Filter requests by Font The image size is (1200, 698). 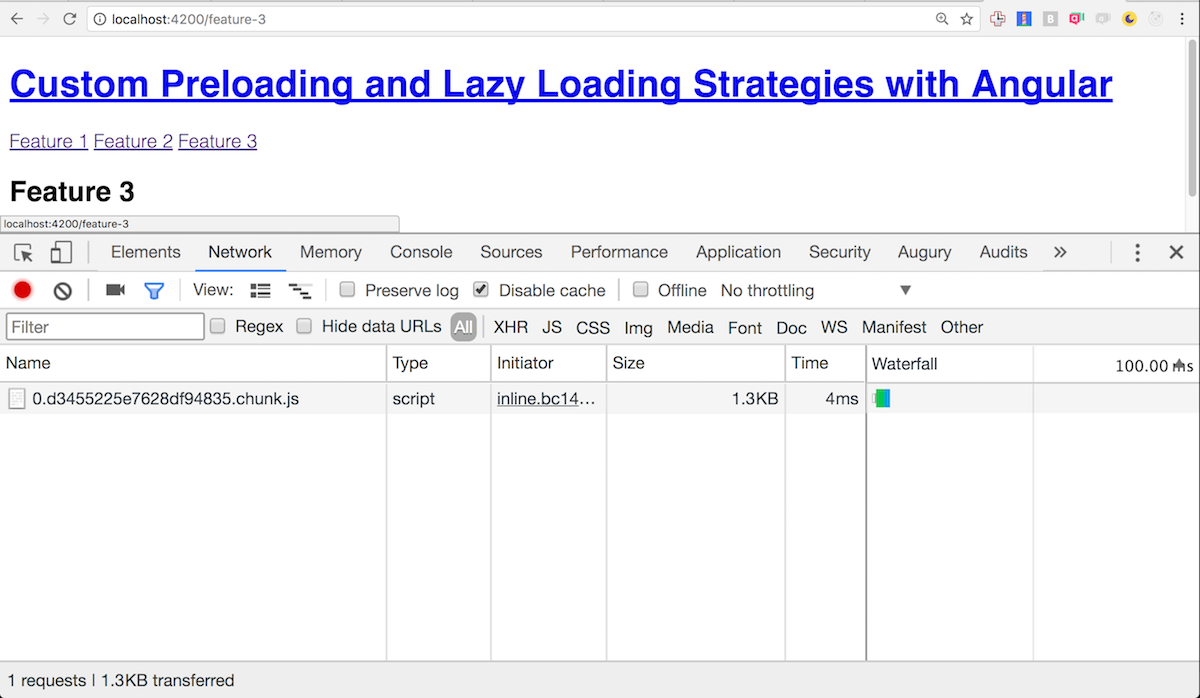click(x=745, y=327)
